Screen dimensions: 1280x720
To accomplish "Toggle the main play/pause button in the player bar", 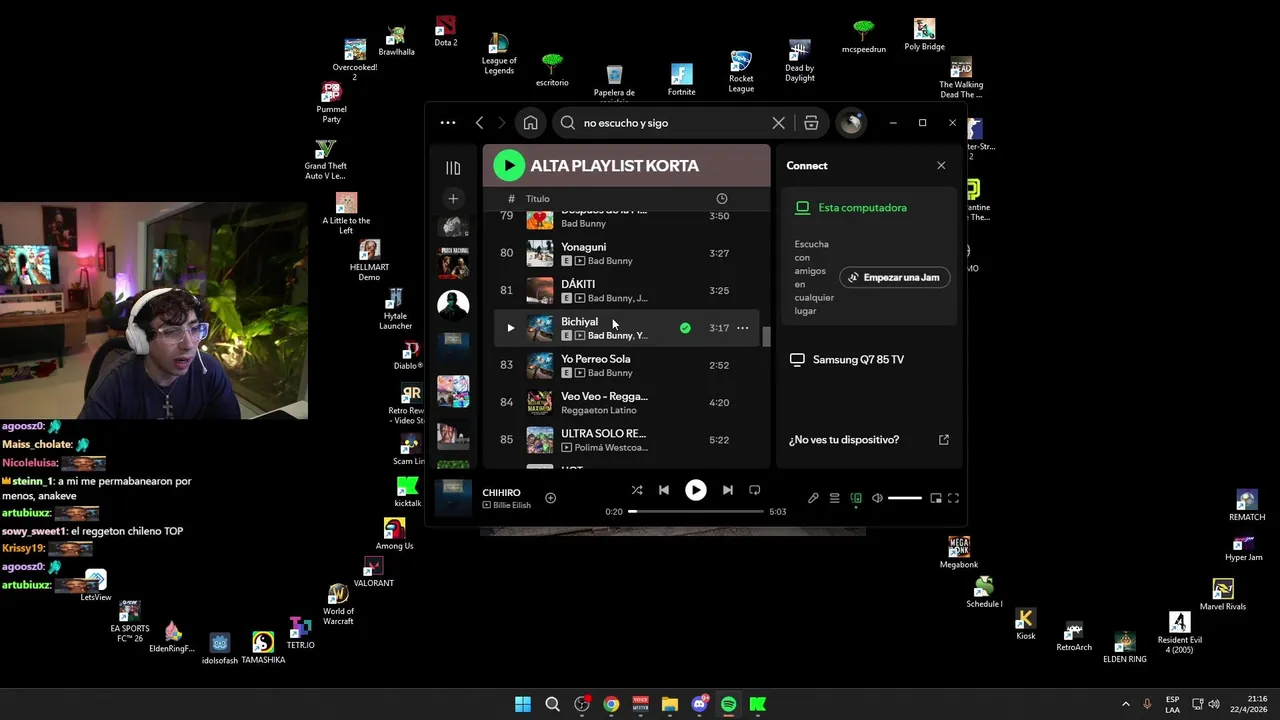I will pyautogui.click(x=696, y=490).
